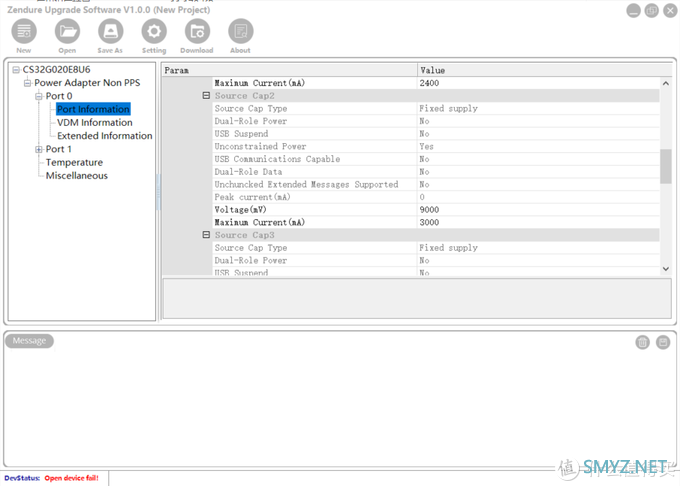This screenshot has height=486, width=680.
Task: Collapse the Port 0 tree node
Action: point(39,96)
